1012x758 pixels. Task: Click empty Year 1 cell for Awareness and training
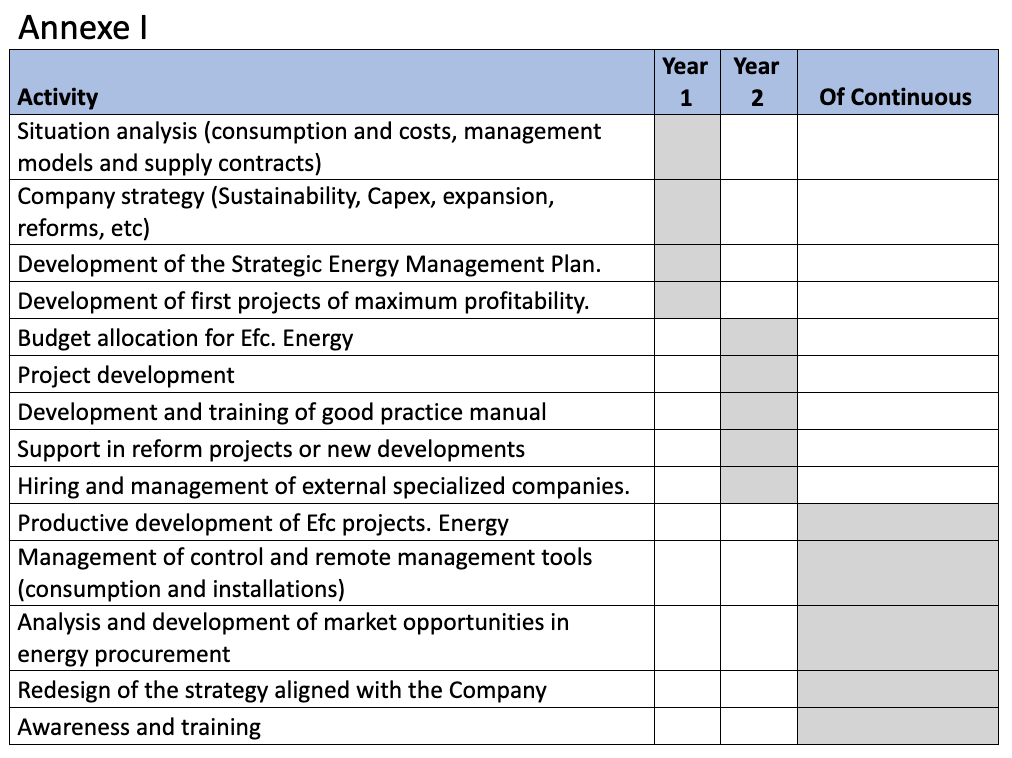687,726
